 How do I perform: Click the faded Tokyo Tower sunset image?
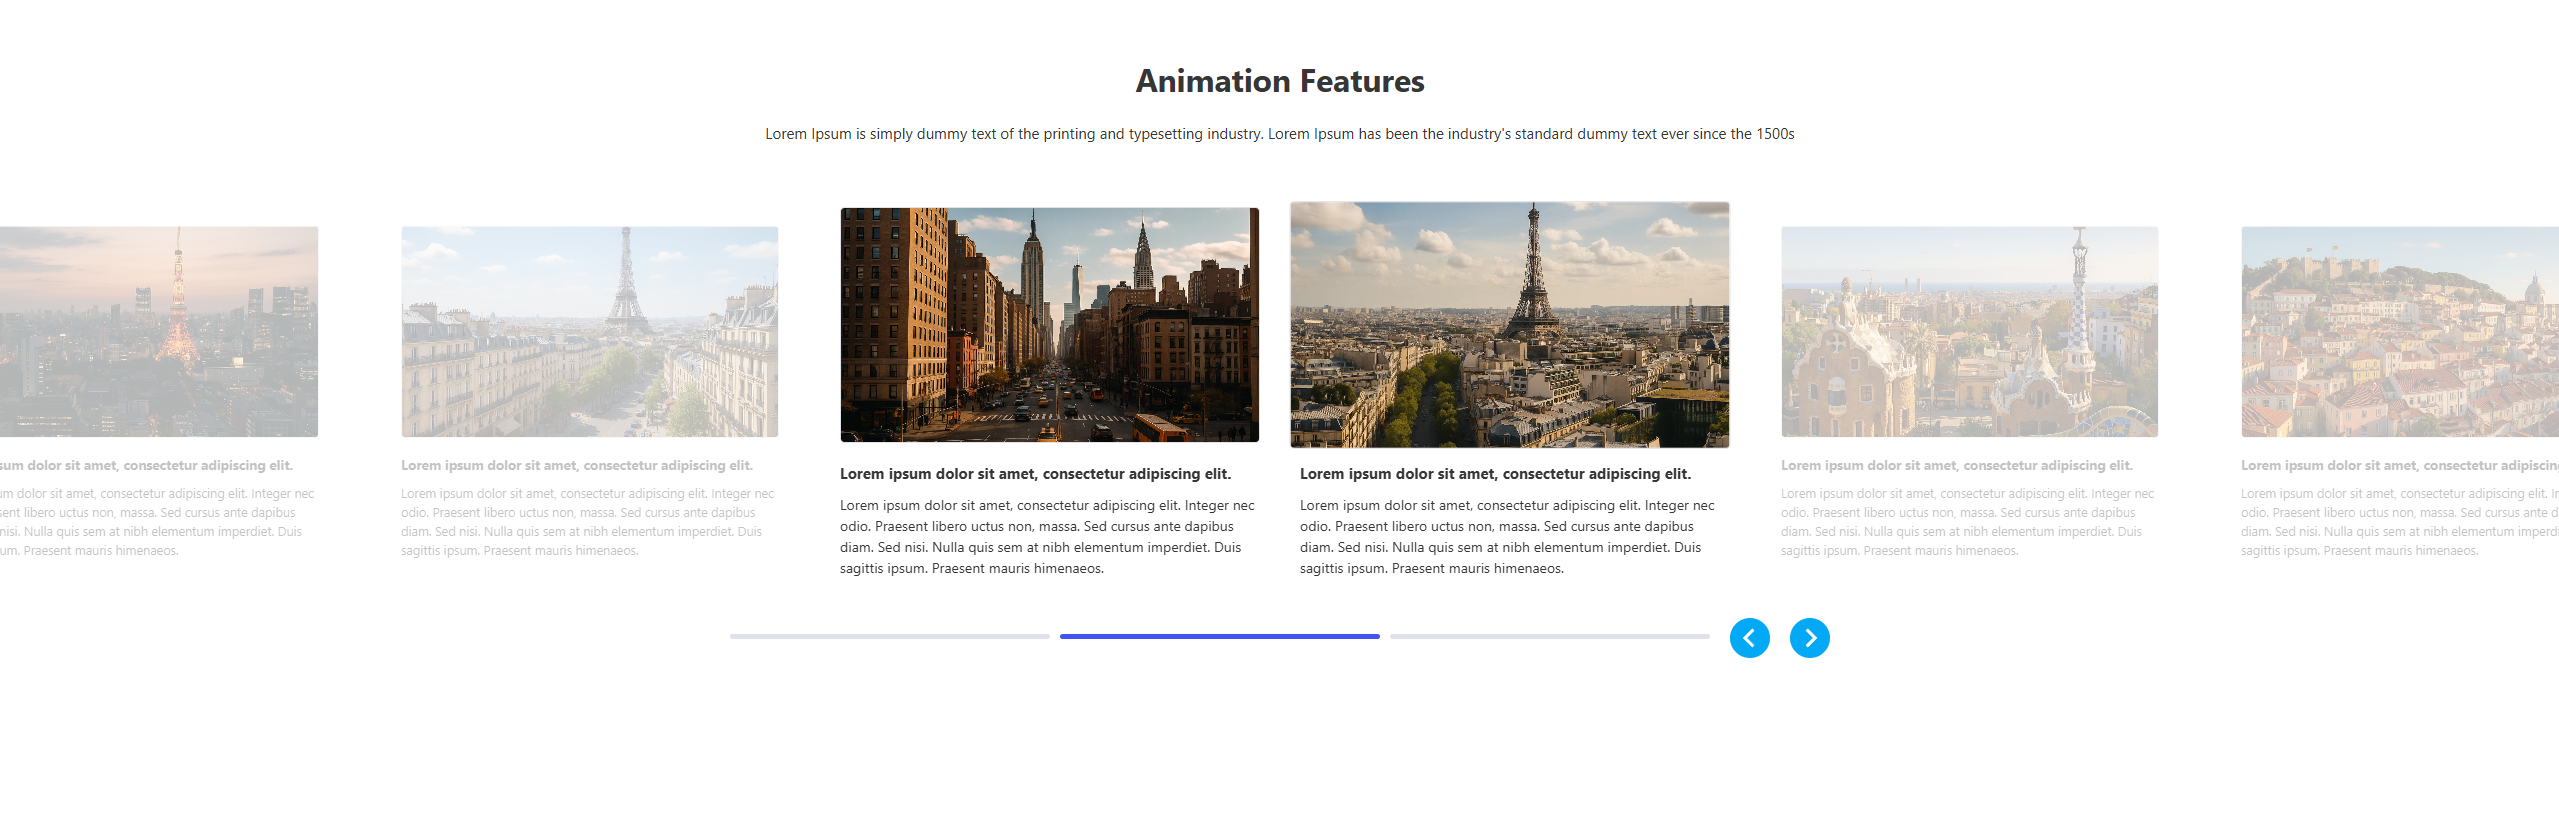pyautogui.click(x=158, y=331)
